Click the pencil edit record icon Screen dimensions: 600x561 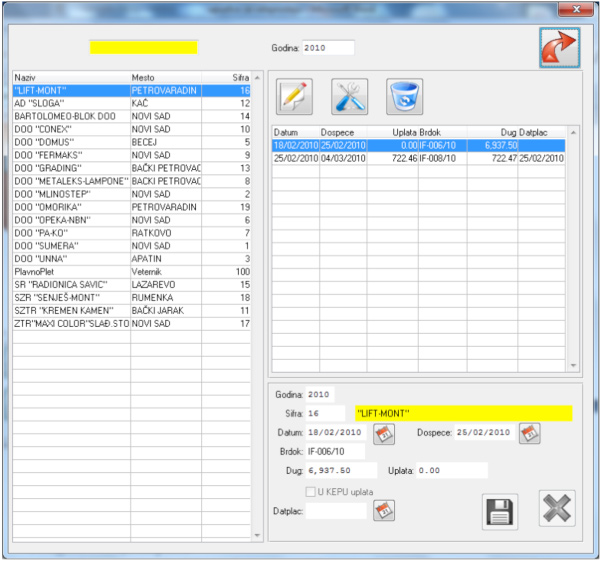tap(297, 97)
